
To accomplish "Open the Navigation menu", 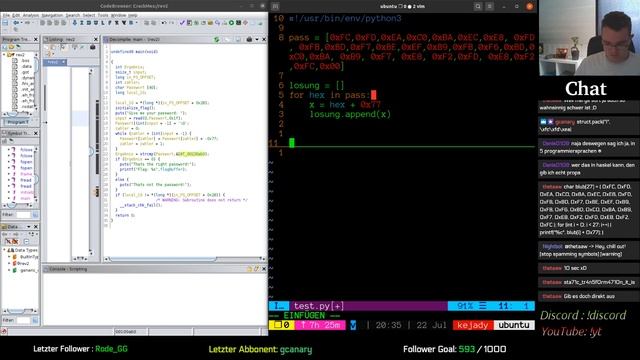I will 52,15.
